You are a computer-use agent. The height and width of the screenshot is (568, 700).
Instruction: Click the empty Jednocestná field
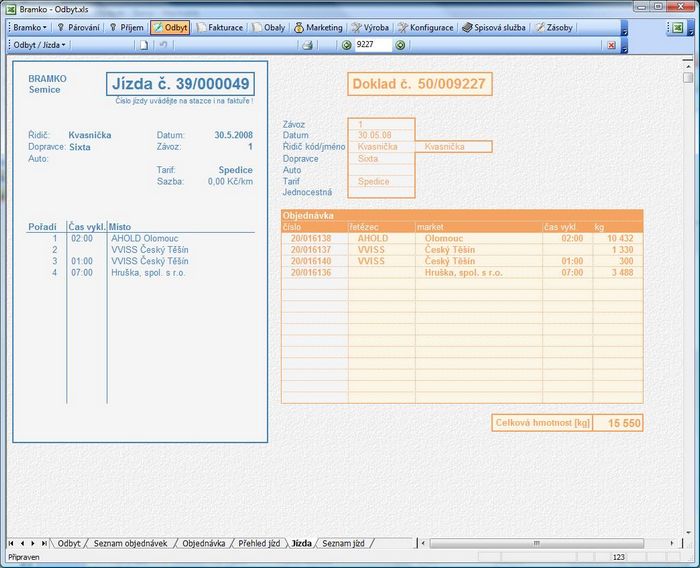pos(381,192)
